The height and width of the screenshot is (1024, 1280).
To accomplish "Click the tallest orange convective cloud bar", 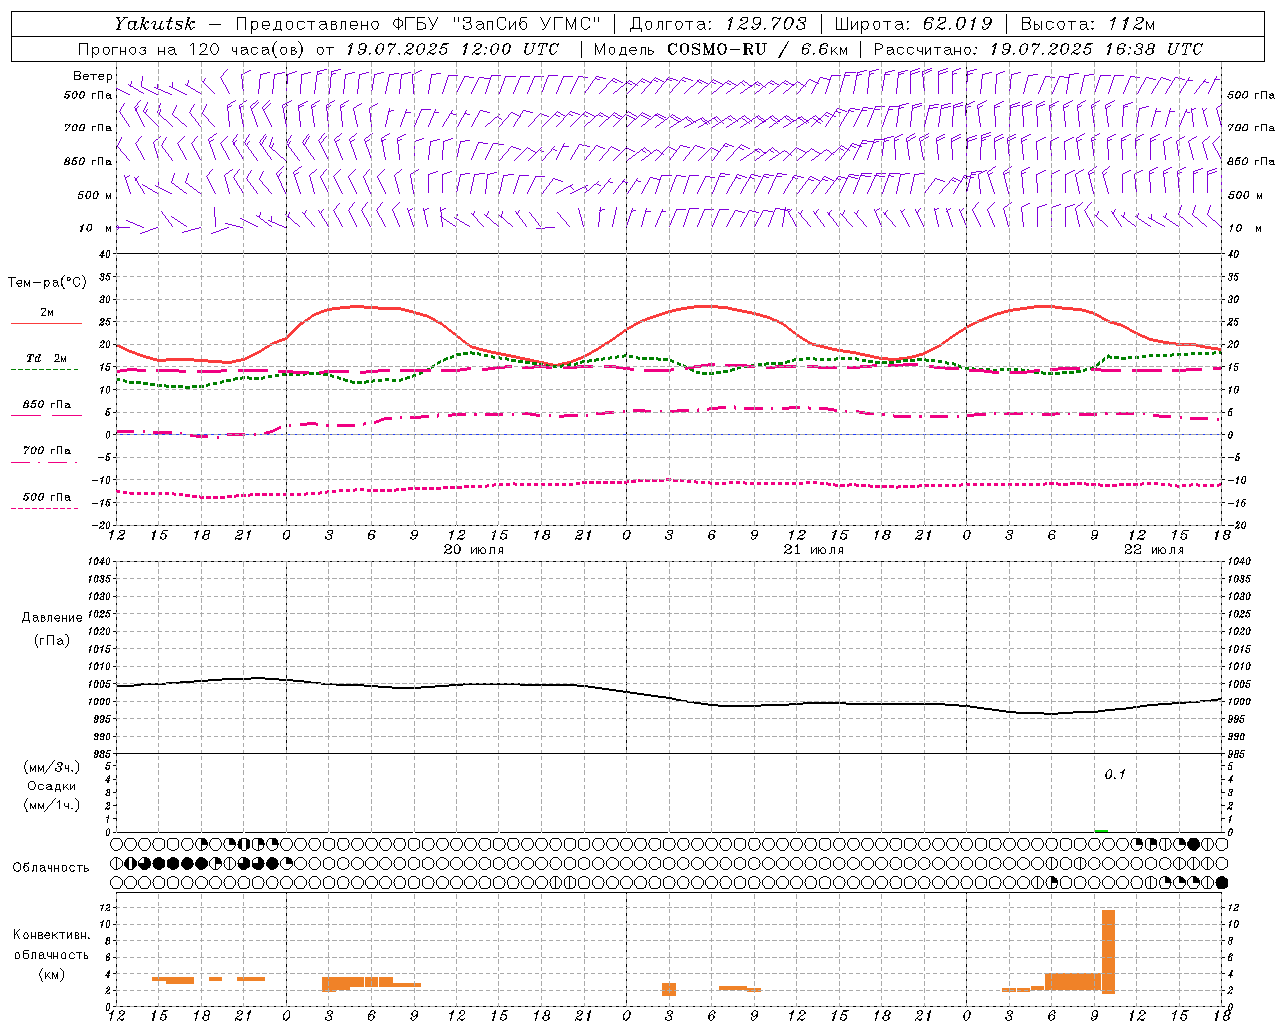I will pyautogui.click(x=1108, y=951).
